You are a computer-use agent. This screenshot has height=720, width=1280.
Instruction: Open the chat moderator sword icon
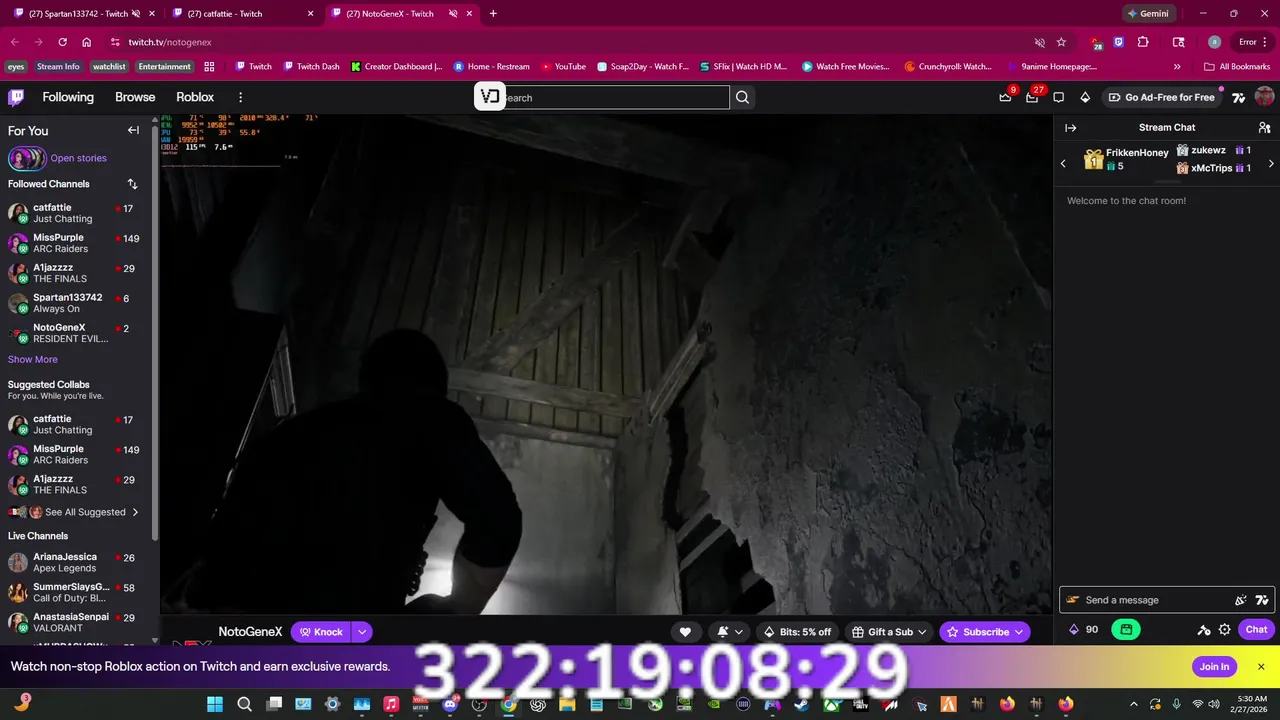coord(1204,629)
